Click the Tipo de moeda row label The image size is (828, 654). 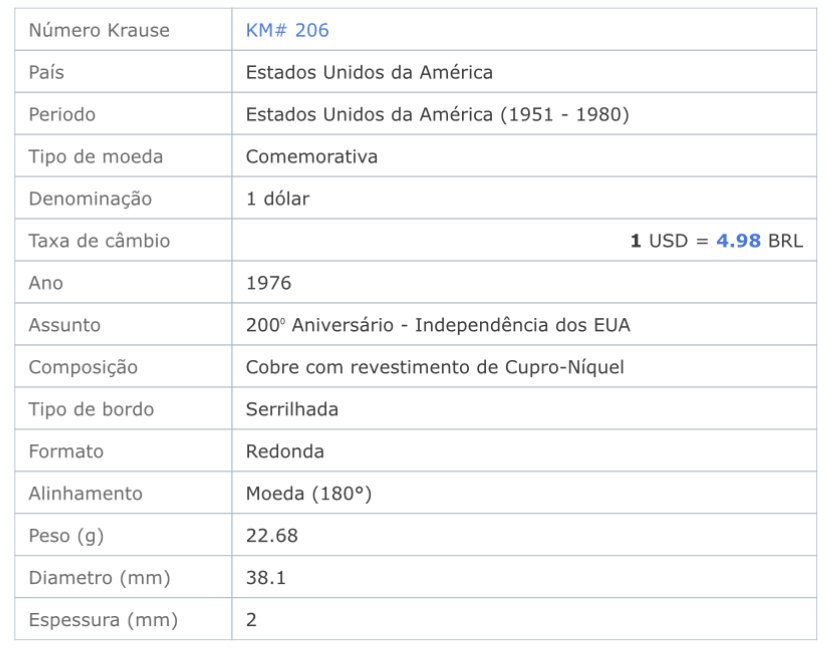coord(96,157)
